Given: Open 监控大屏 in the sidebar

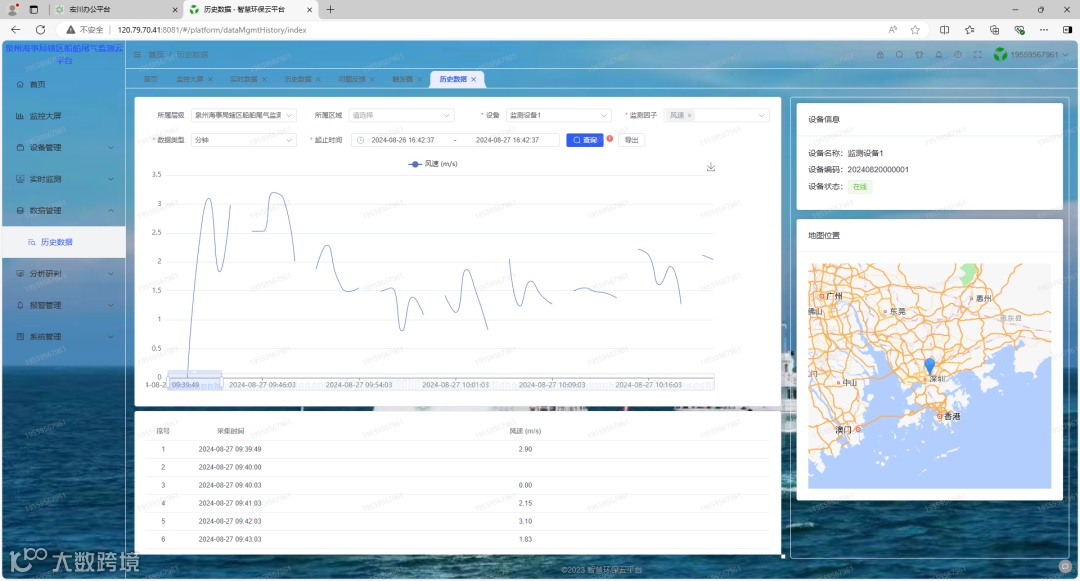Looking at the screenshot, I should pos(64,116).
